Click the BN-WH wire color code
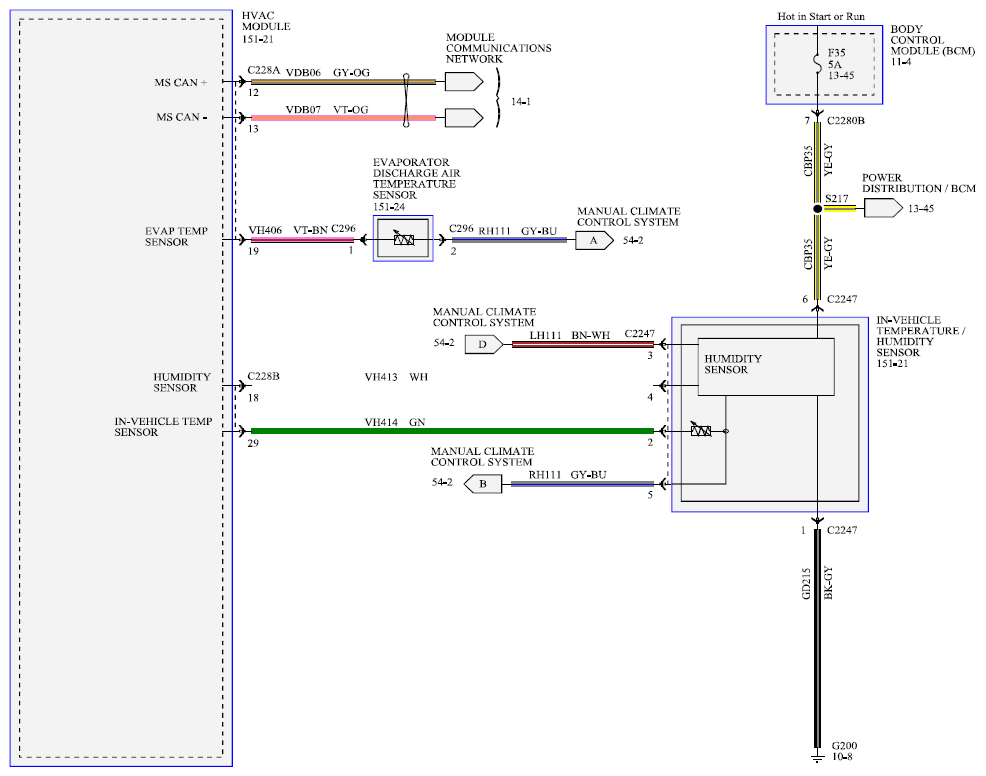The height and width of the screenshot is (776, 986). pos(590,335)
